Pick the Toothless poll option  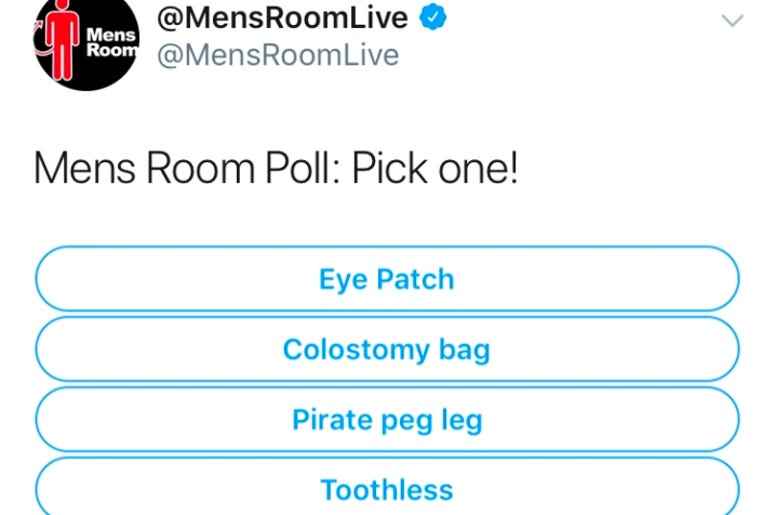(x=387, y=487)
